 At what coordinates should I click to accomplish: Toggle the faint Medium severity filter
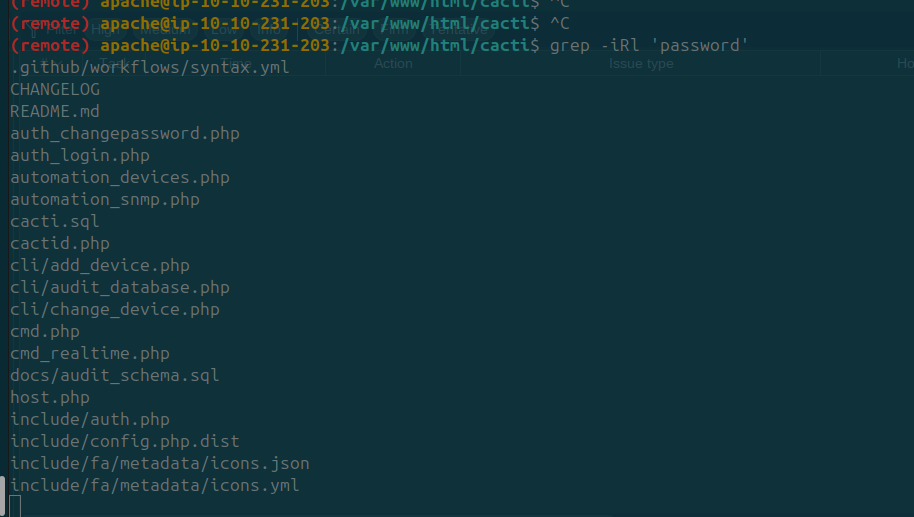[x=166, y=30]
